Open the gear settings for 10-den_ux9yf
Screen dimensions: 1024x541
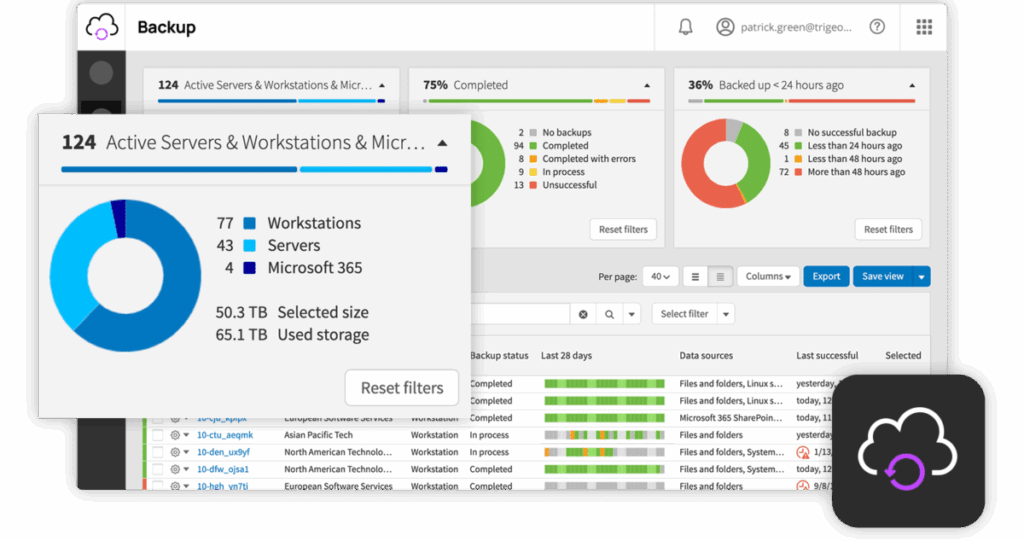(174, 452)
